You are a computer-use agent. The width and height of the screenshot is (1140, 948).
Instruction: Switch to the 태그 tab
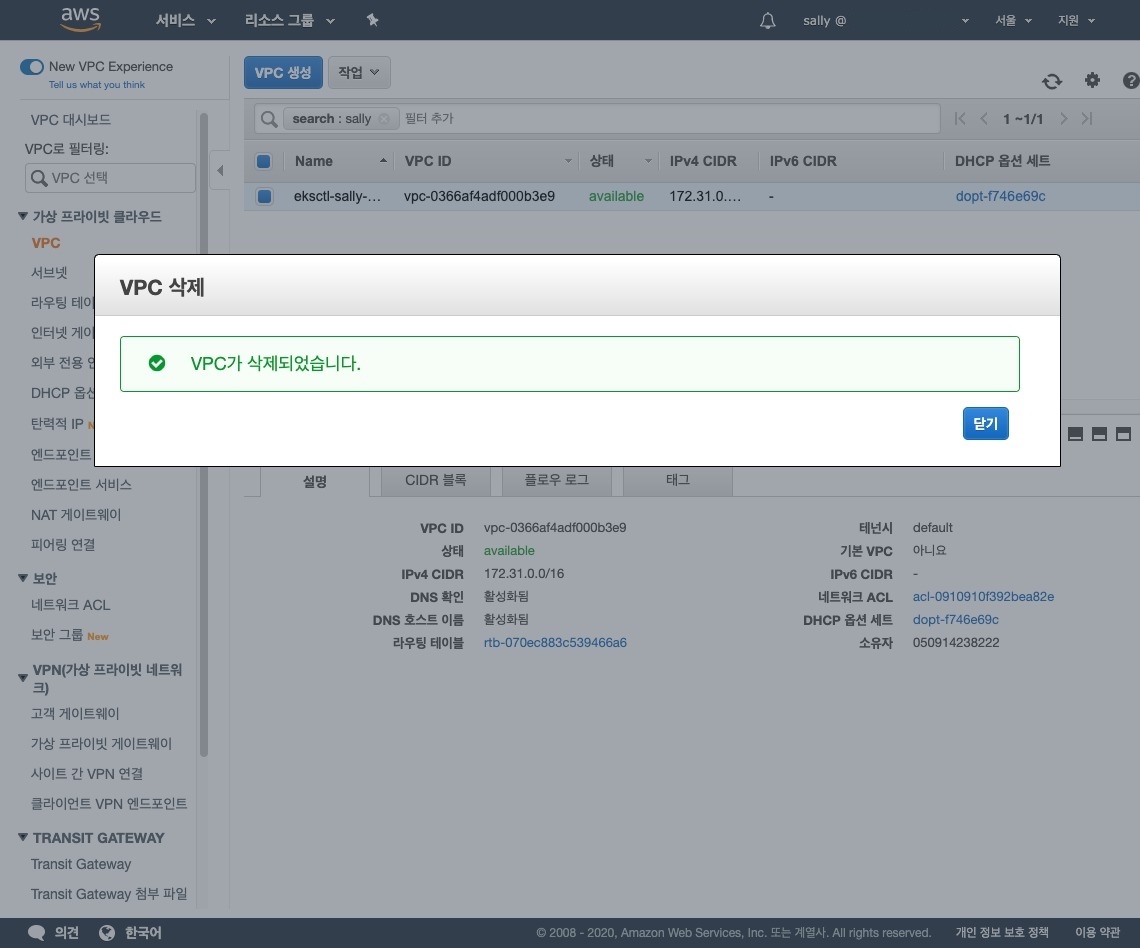[678, 480]
